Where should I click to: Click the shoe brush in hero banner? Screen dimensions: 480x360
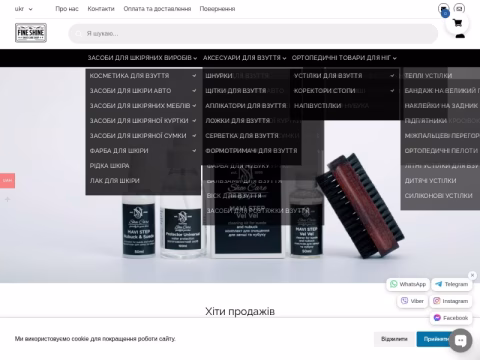click(x=359, y=206)
